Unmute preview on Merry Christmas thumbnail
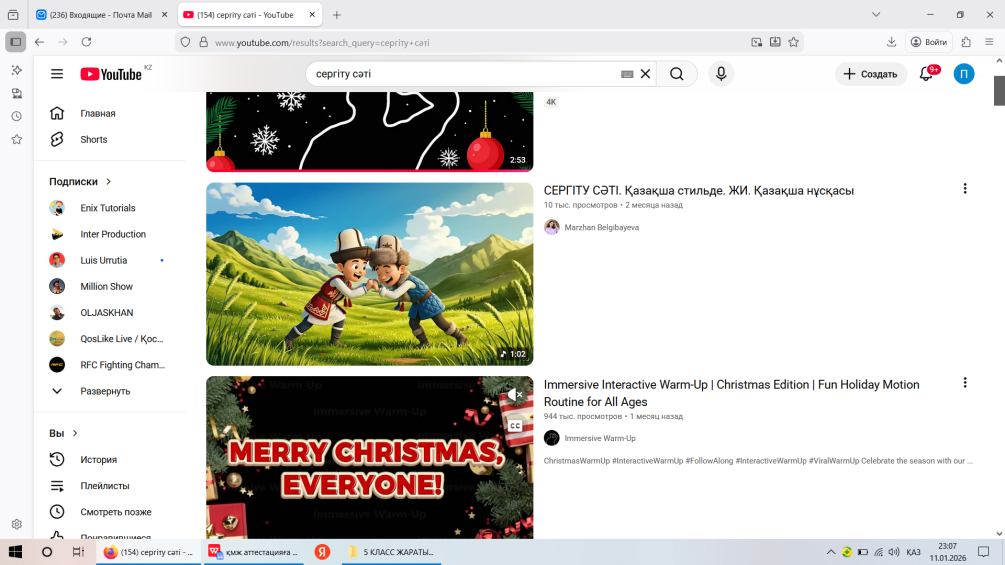The image size is (1005, 565). (515, 395)
